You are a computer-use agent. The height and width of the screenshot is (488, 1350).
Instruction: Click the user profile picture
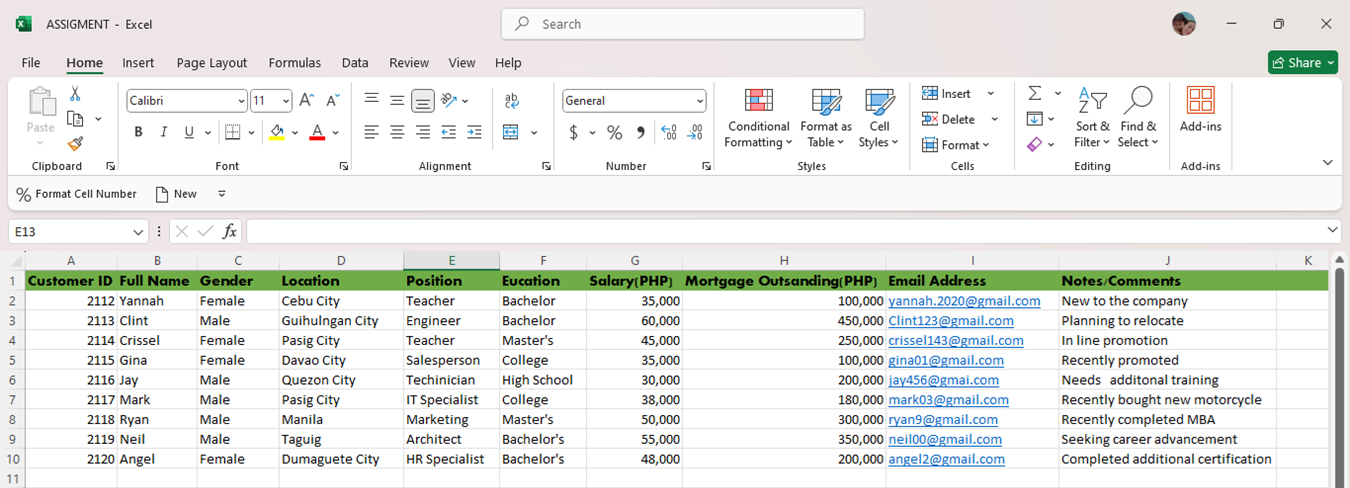1184,24
